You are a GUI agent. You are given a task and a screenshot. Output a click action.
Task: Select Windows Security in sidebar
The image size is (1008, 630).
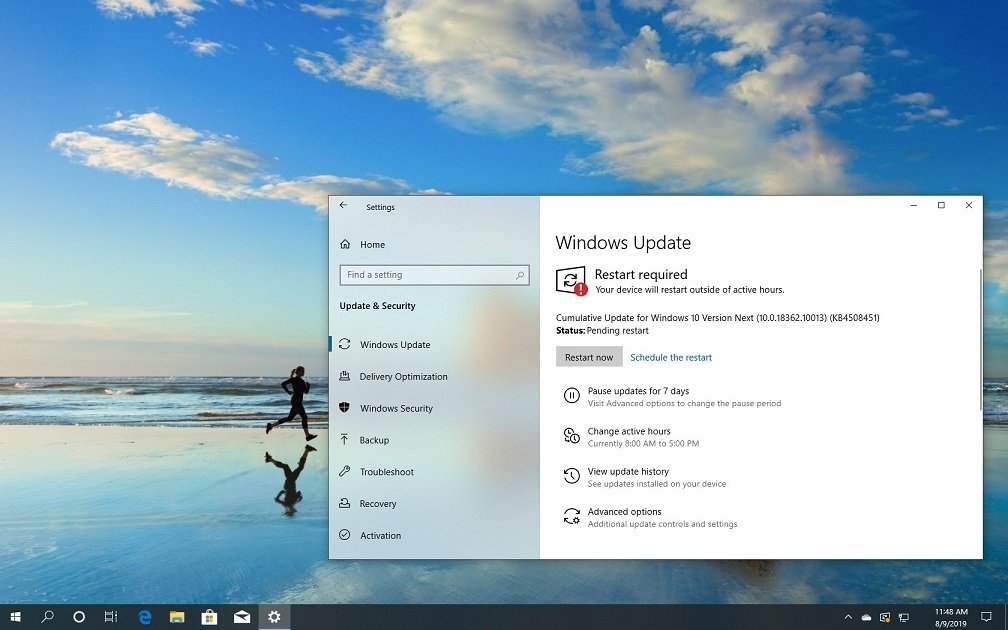point(396,408)
